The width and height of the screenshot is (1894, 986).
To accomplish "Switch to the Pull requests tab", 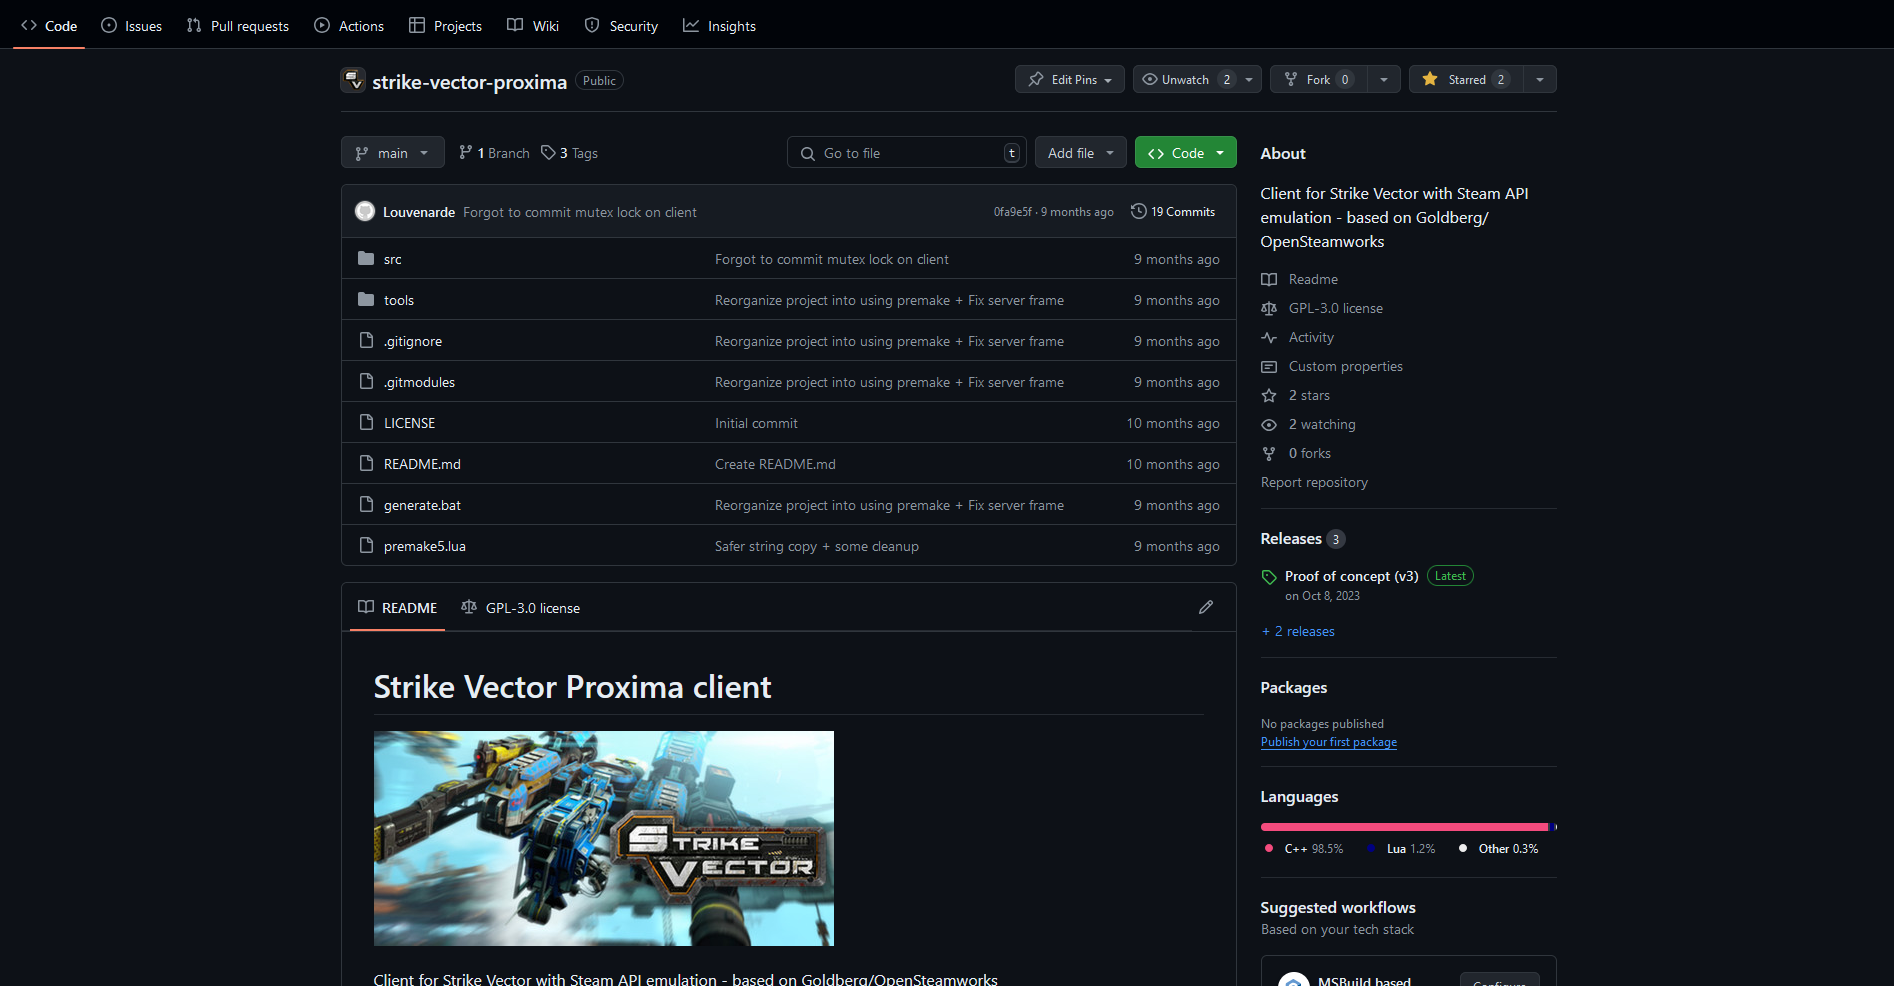I will [x=238, y=26].
